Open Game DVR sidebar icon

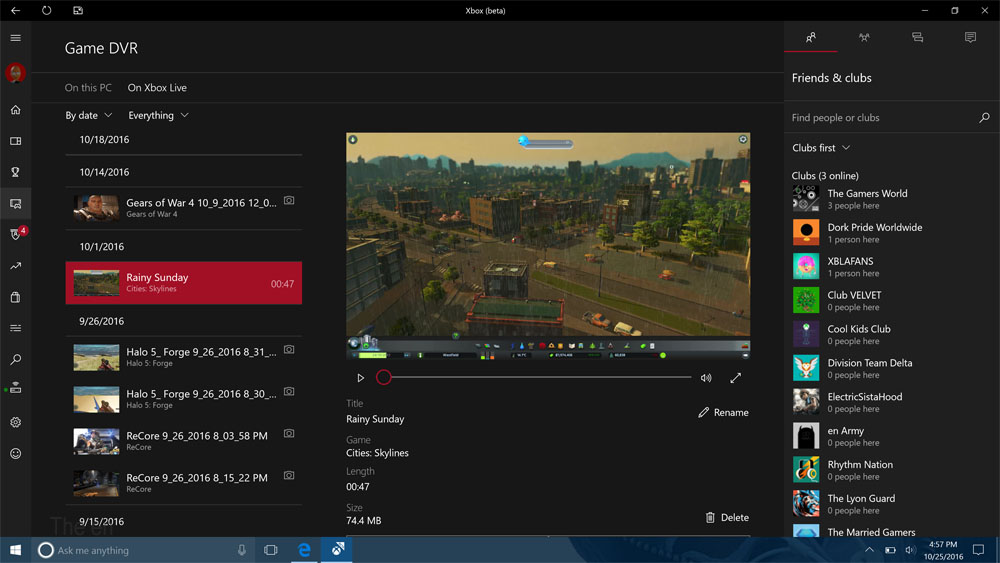[15, 203]
